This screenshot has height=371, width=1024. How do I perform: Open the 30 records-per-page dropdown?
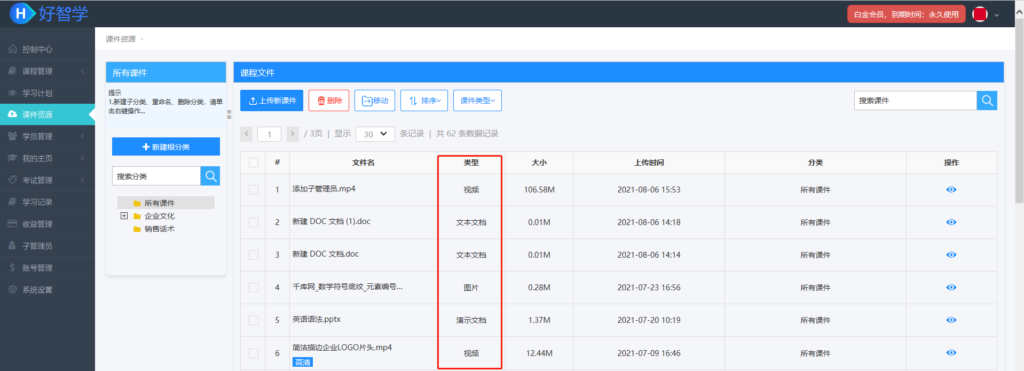click(375, 134)
